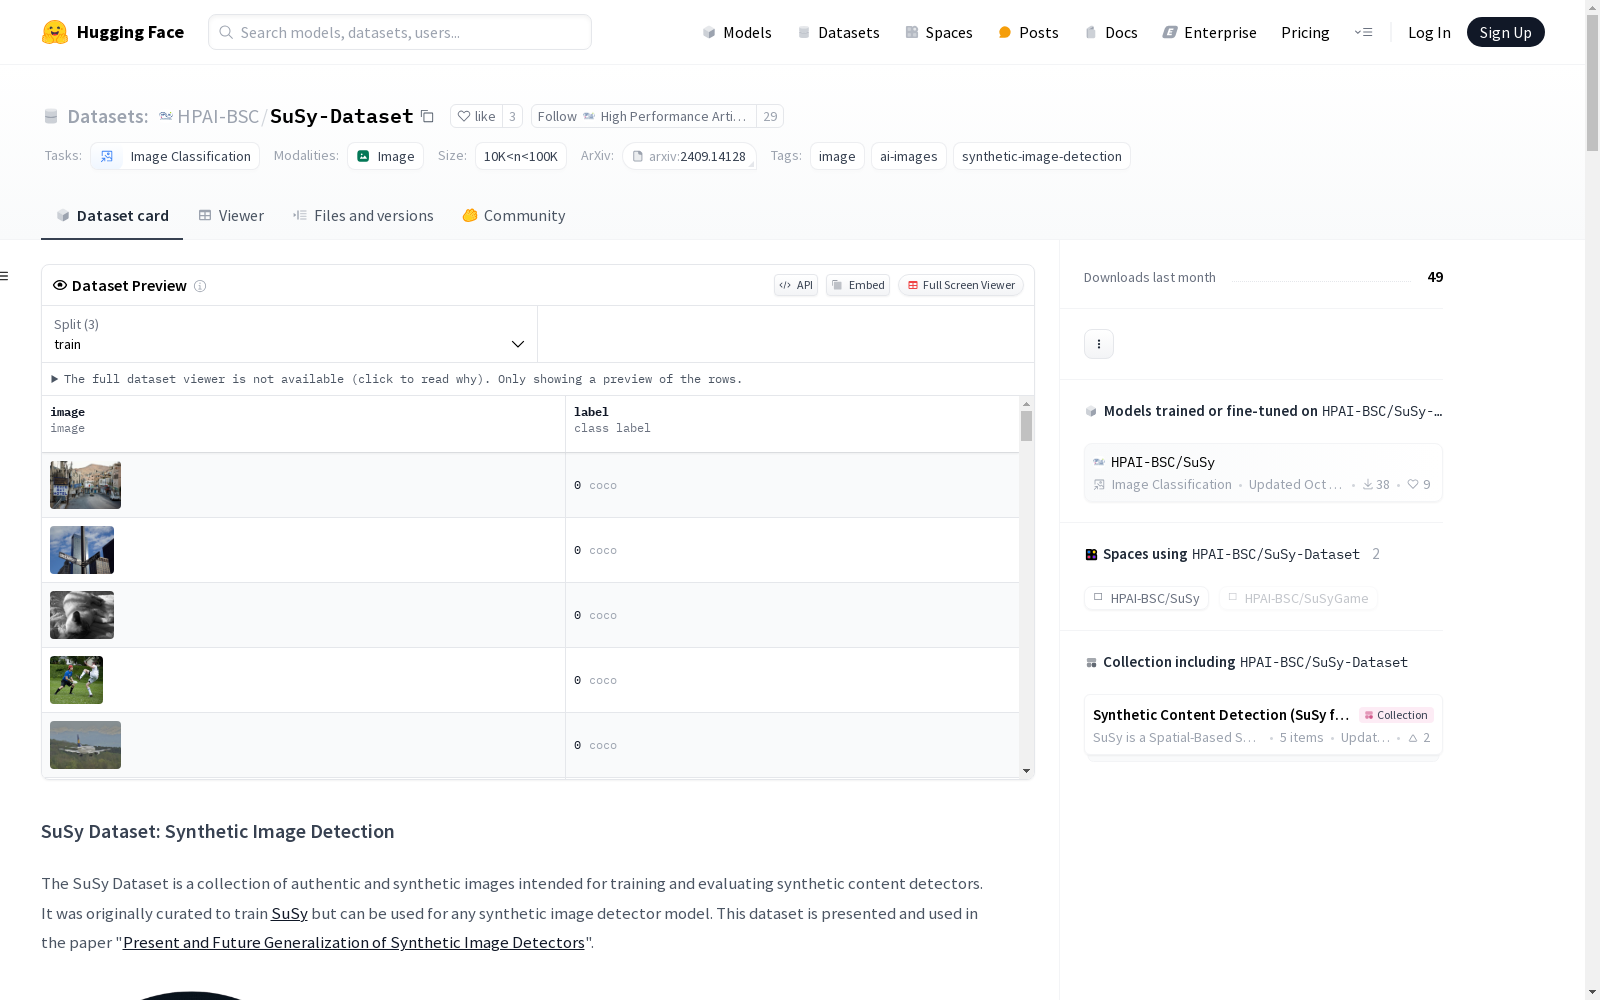
Task: Click the ai-images tag
Action: pos(909,156)
